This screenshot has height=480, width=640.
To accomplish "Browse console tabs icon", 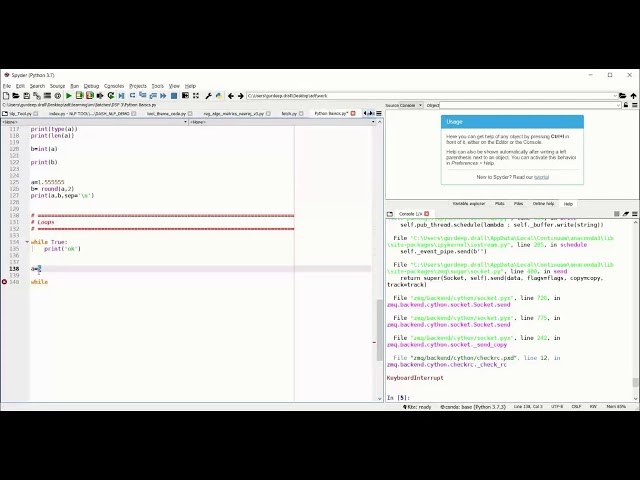I will click(x=390, y=214).
